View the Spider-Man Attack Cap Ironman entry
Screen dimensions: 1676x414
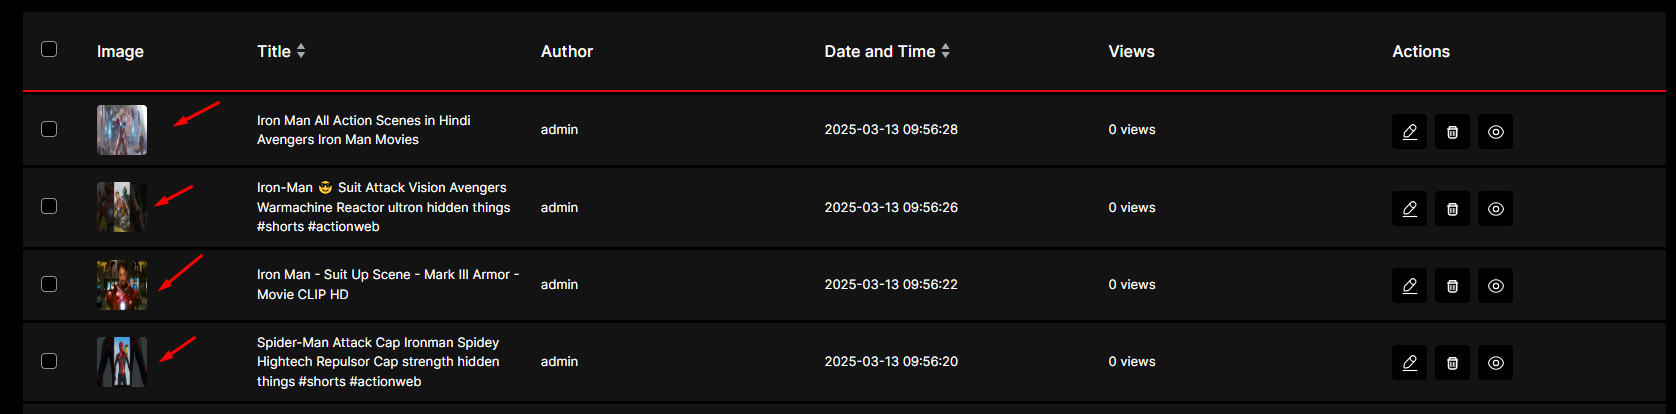click(1495, 362)
